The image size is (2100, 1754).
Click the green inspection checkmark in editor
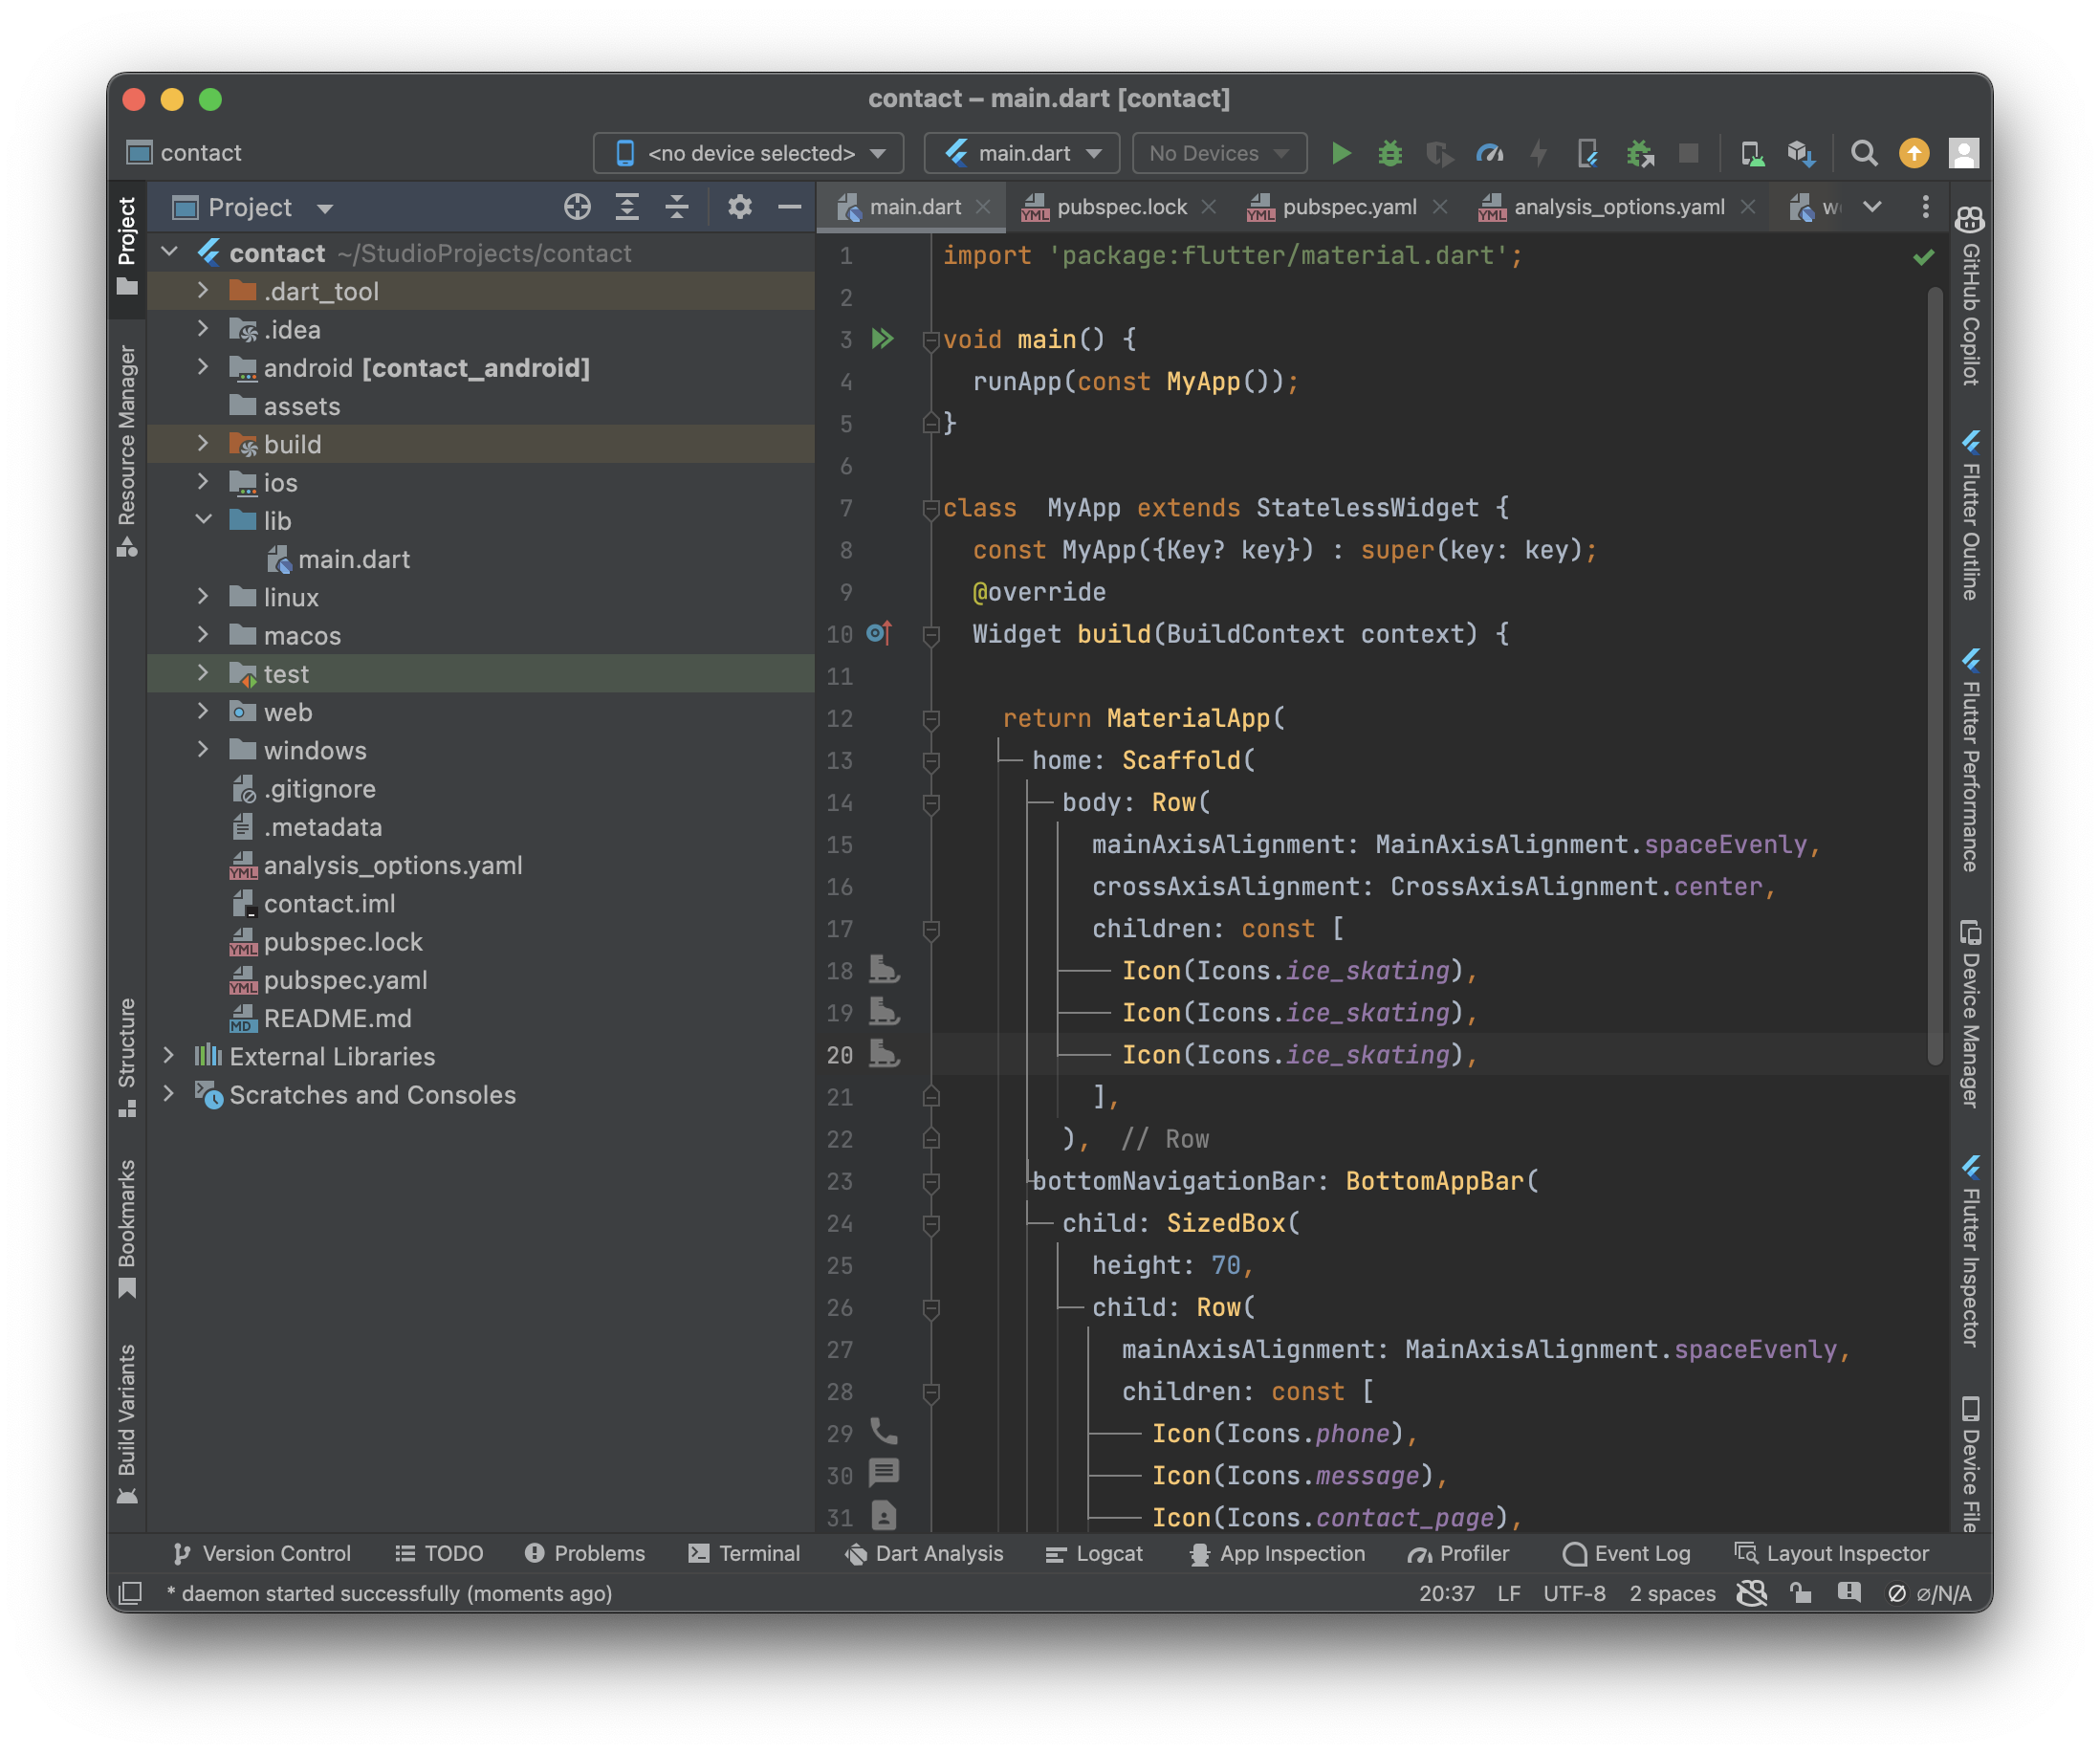pyautogui.click(x=1923, y=257)
